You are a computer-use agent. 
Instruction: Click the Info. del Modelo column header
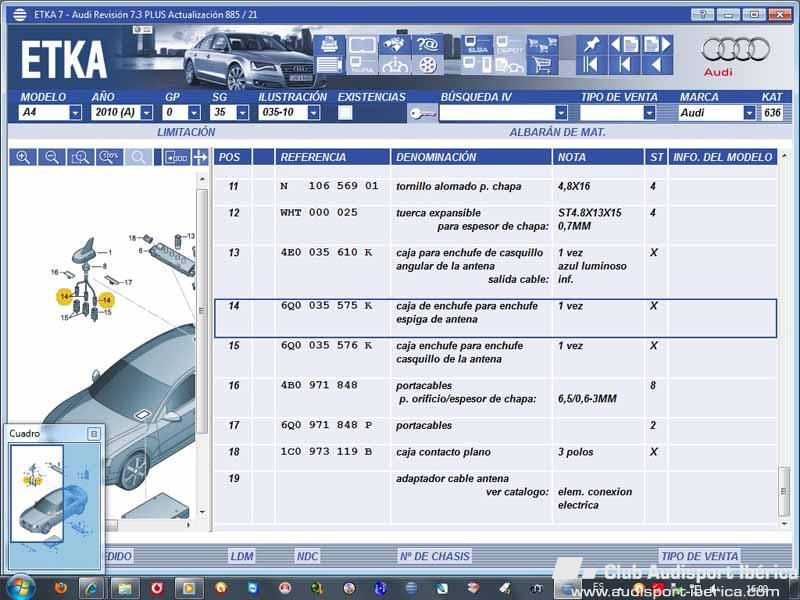722,157
